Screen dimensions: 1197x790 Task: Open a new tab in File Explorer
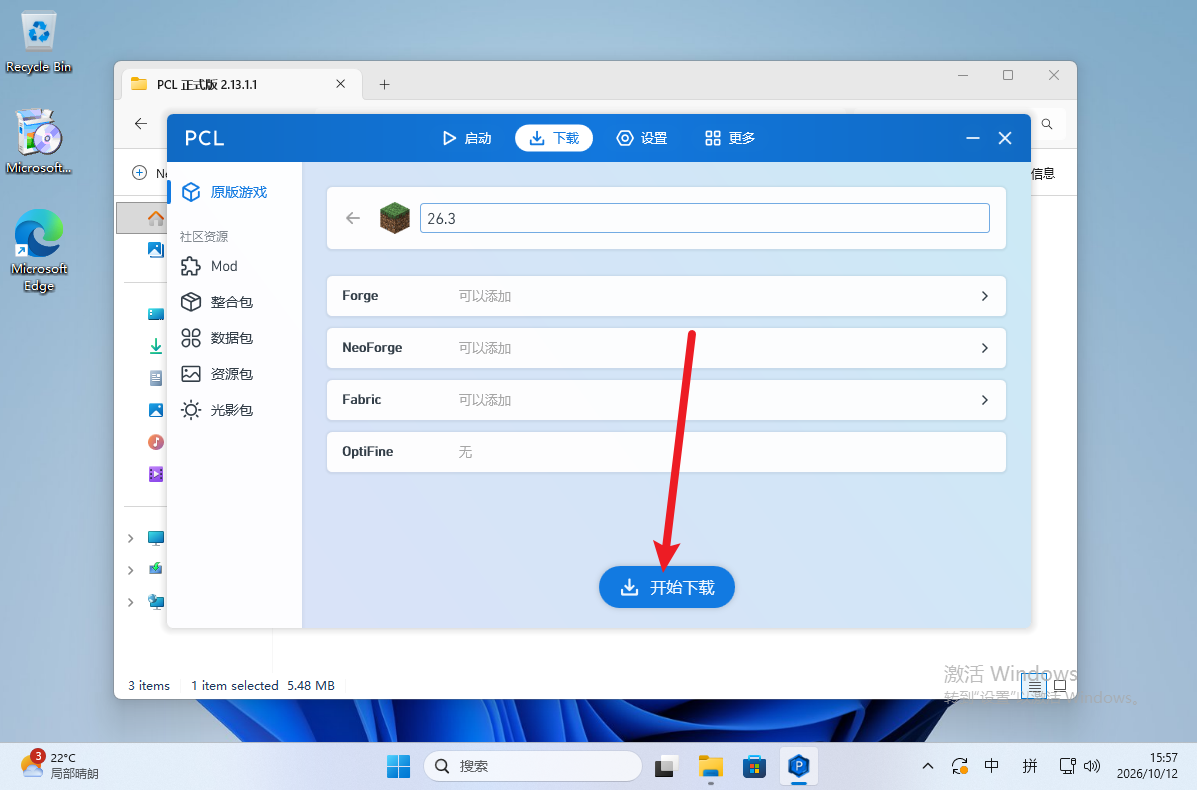tap(385, 85)
